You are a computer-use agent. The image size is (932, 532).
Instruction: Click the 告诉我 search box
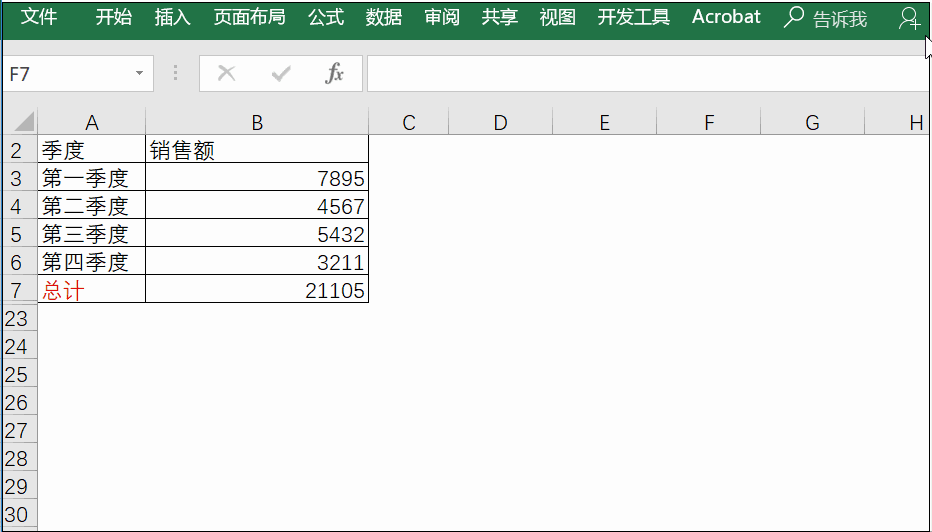(x=839, y=19)
